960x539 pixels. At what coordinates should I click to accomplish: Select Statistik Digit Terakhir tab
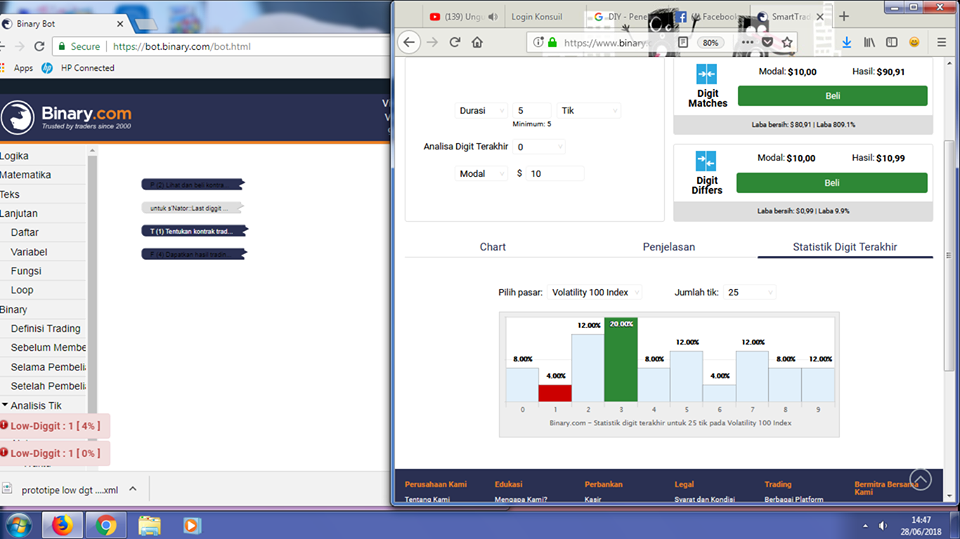click(845, 247)
